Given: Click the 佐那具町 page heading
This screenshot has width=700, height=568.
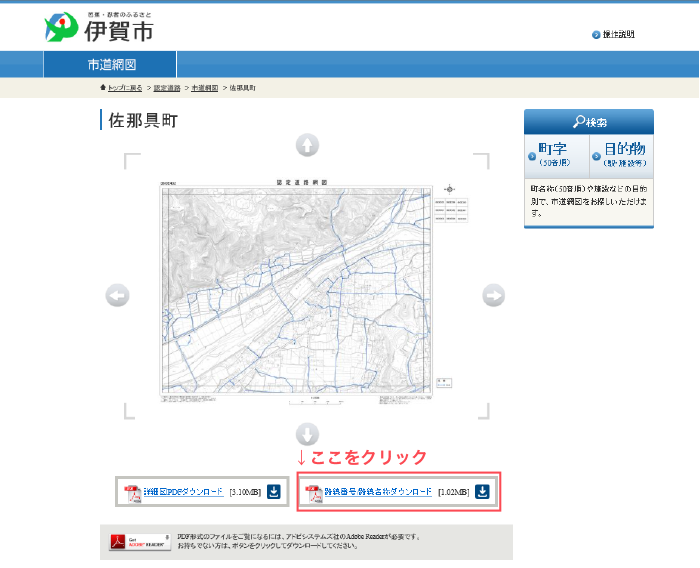Looking at the screenshot, I should tap(143, 121).
